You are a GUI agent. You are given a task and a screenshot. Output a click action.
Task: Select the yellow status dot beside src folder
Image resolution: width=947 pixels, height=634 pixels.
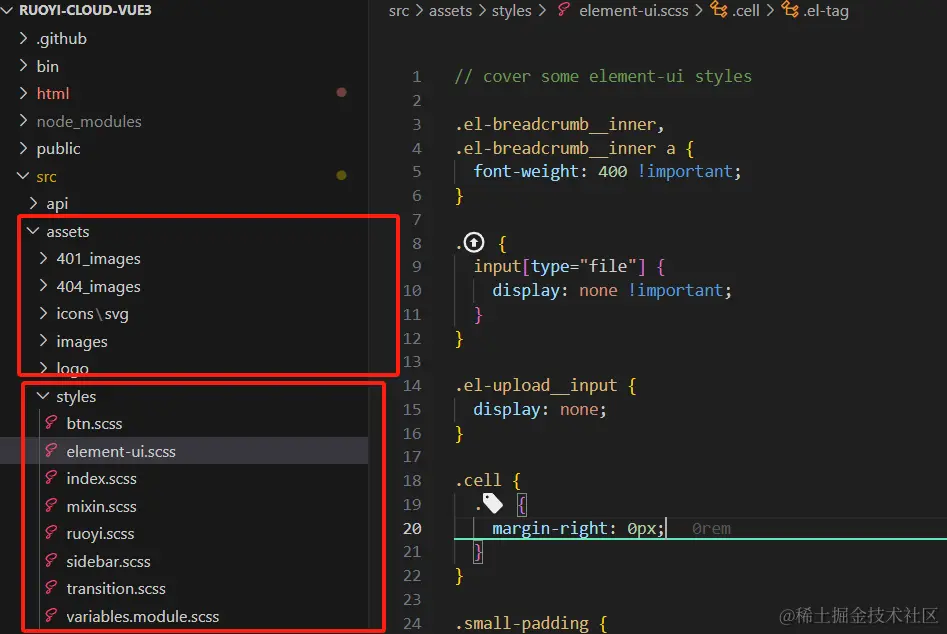point(341,175)
